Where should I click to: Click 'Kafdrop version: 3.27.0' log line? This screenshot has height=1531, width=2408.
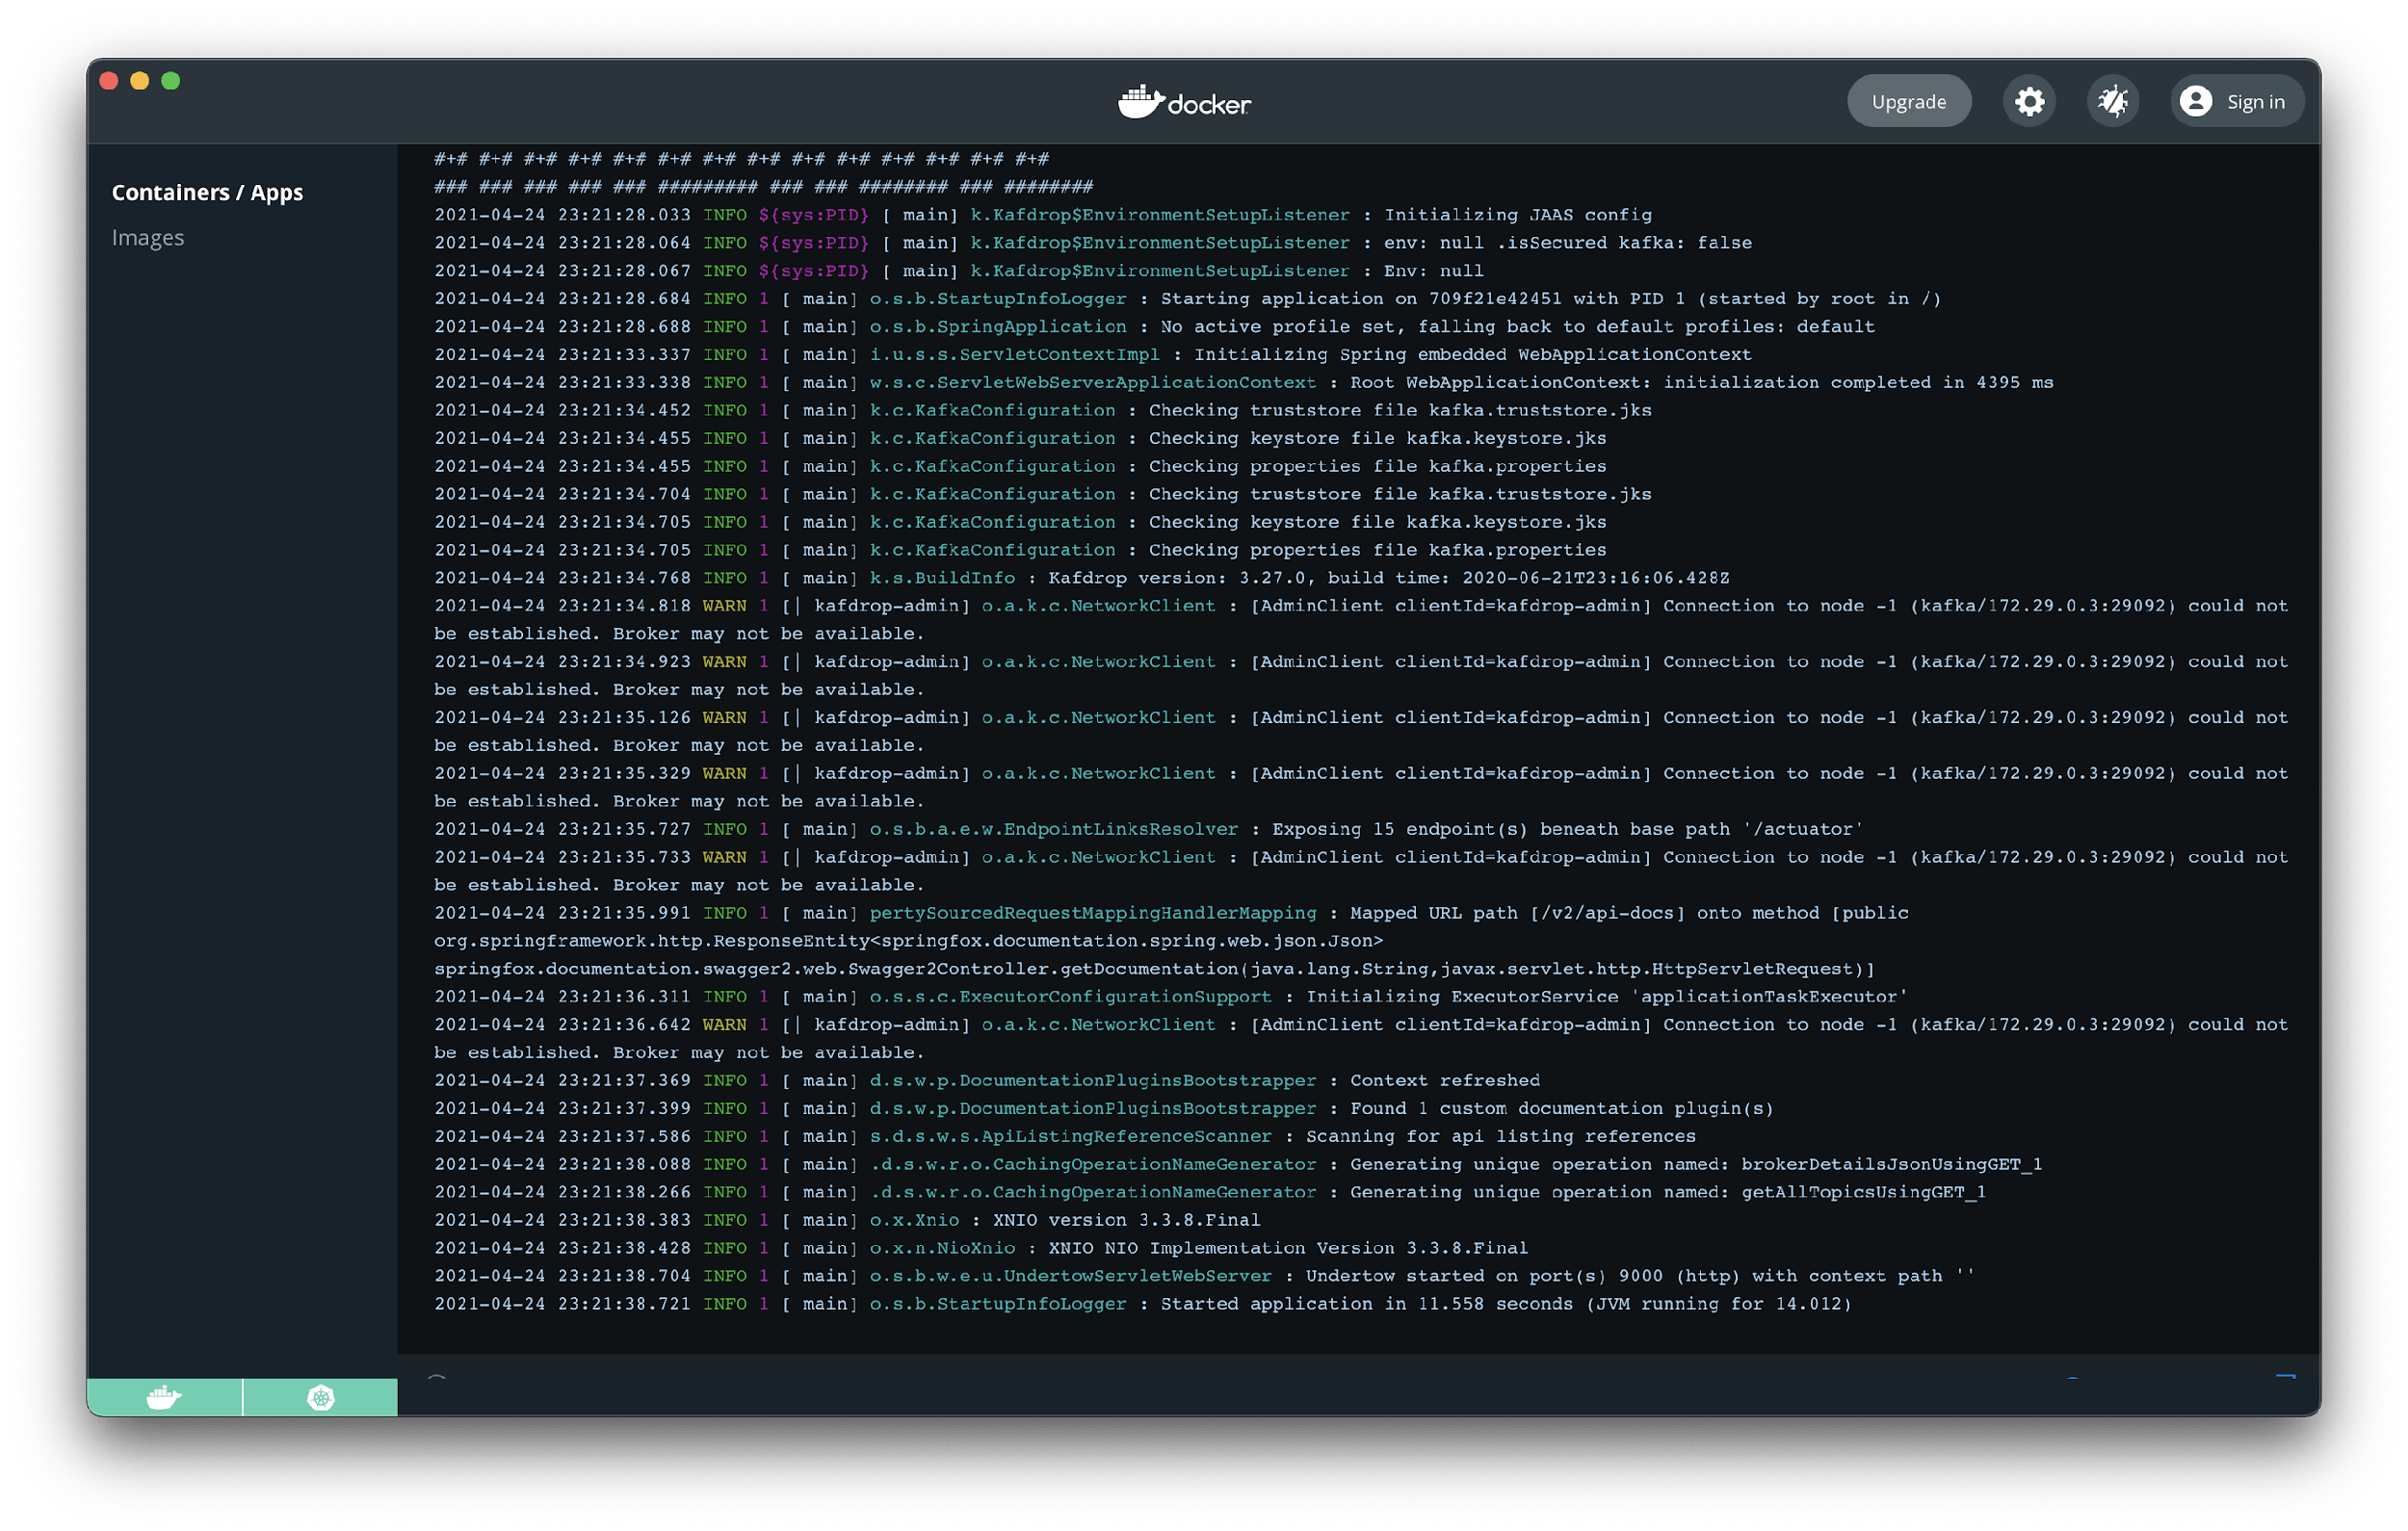(1082, 578)
